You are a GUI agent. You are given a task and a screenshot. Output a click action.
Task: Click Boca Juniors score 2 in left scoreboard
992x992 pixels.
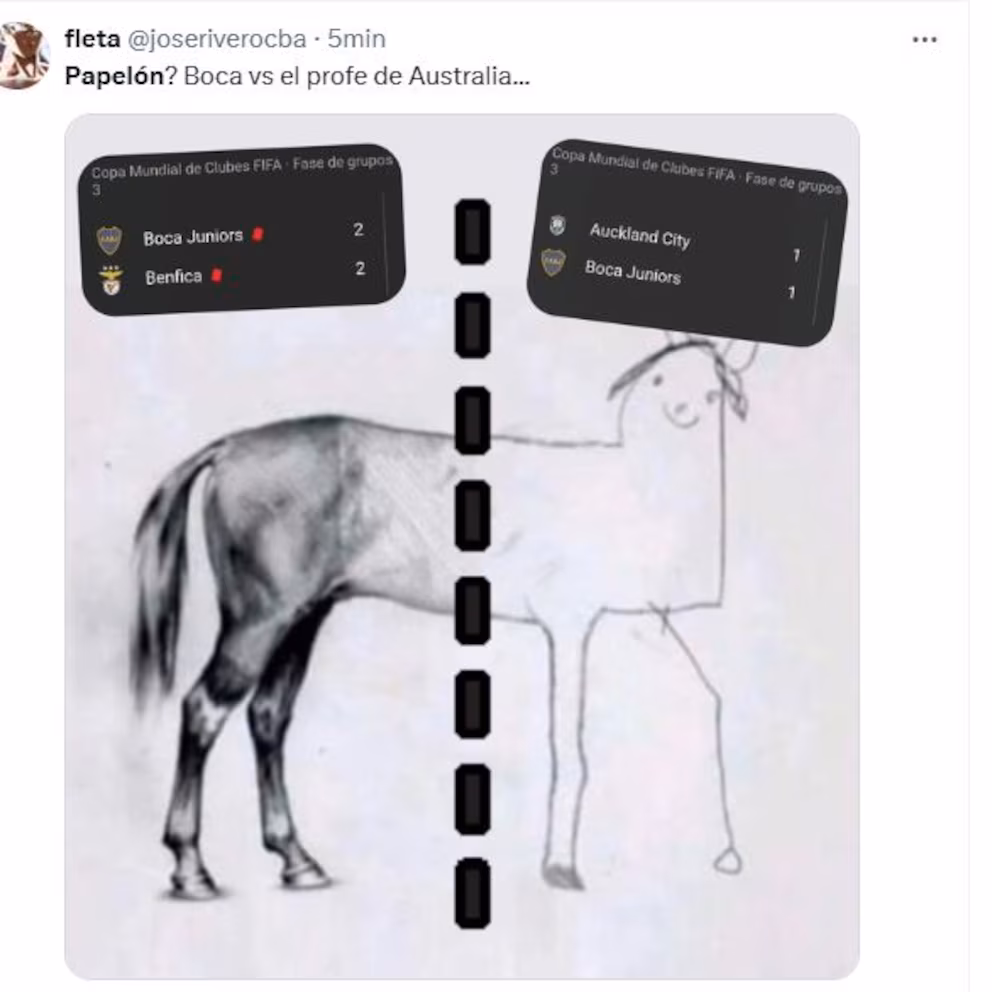(x=359, y=229)
